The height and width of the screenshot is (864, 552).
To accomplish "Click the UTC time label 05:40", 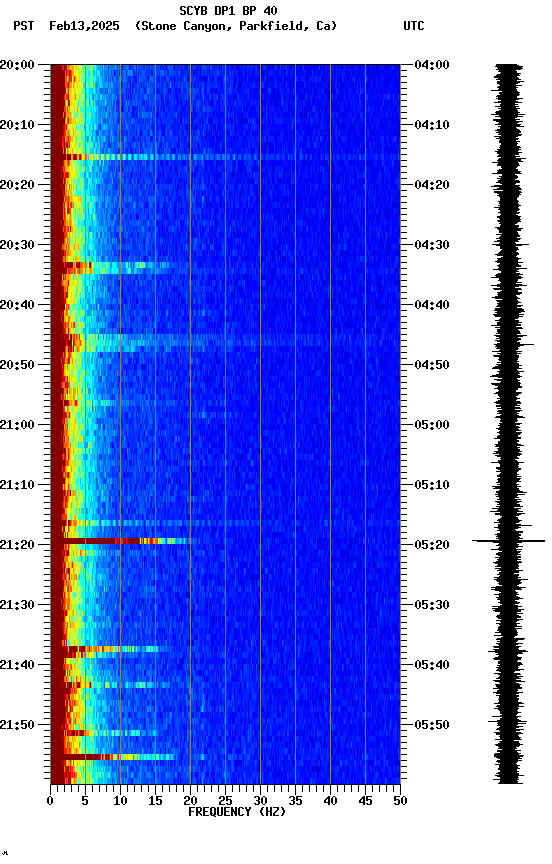I will [432, 666].
